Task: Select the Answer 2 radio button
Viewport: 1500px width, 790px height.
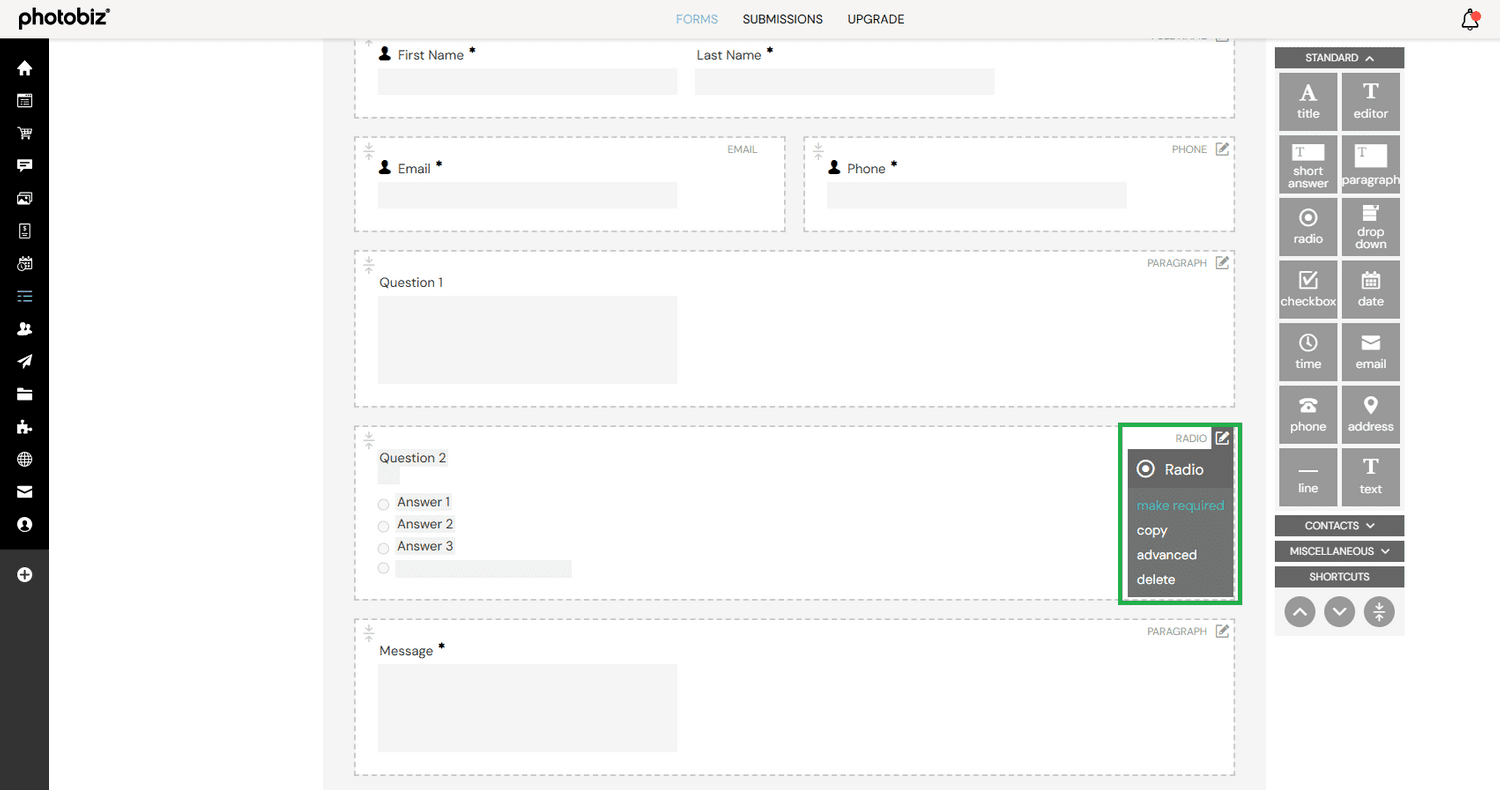Action: (x=383, y=526)
